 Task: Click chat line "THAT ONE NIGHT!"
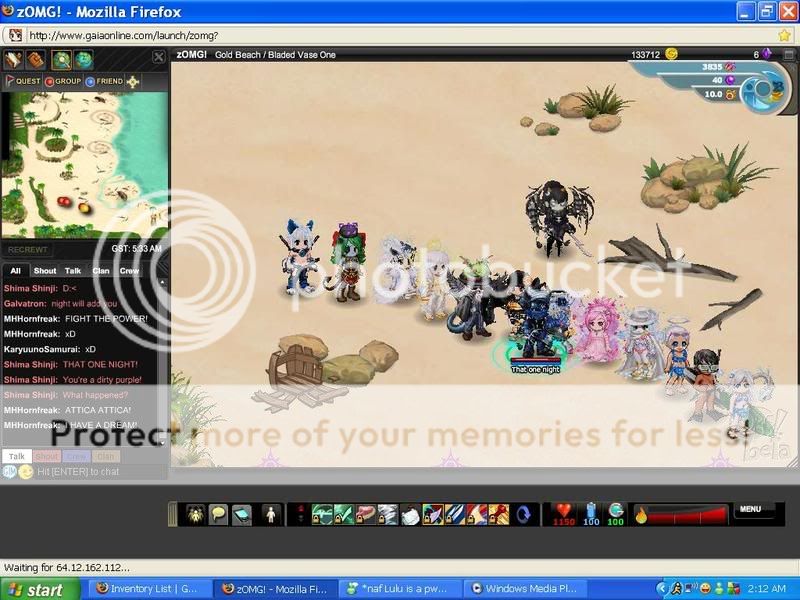click(x=101, y=365)
